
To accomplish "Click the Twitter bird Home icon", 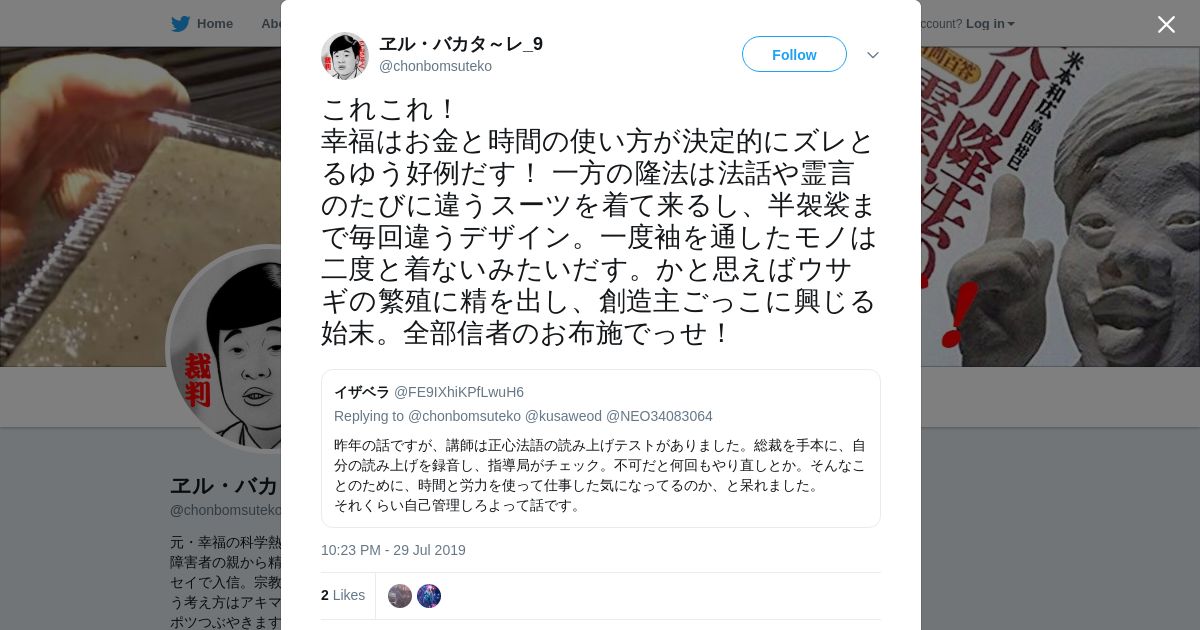I will (x=180, y=23).
